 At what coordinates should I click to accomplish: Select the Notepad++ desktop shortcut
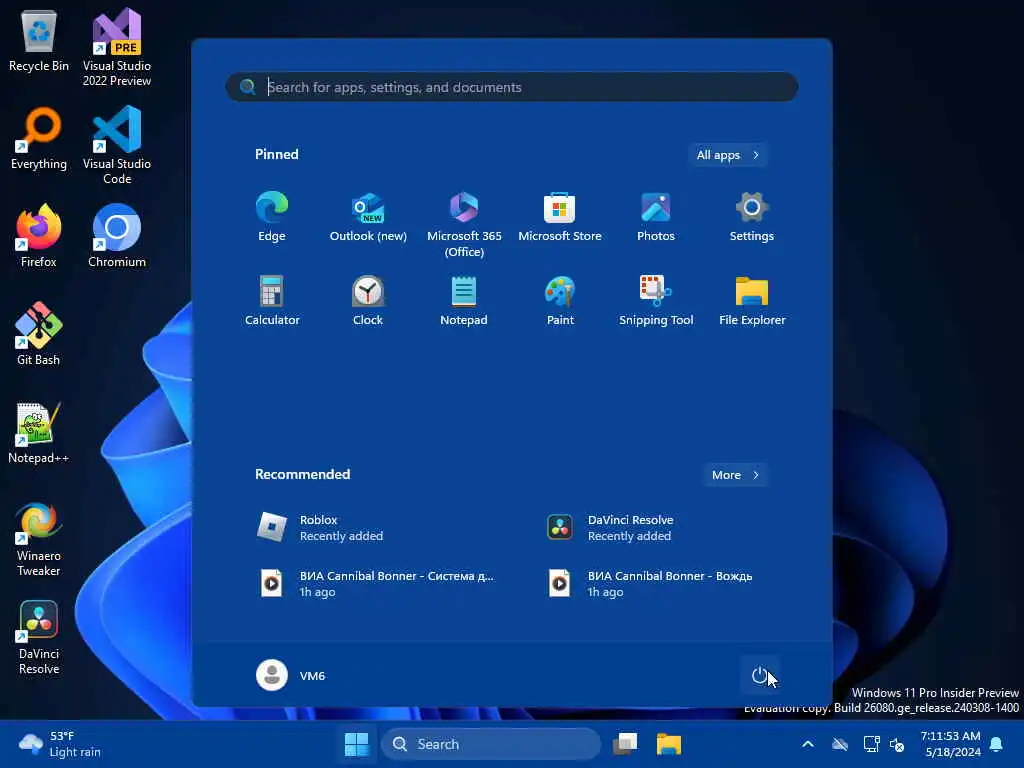pyautogui.click(x=39, y=432)
